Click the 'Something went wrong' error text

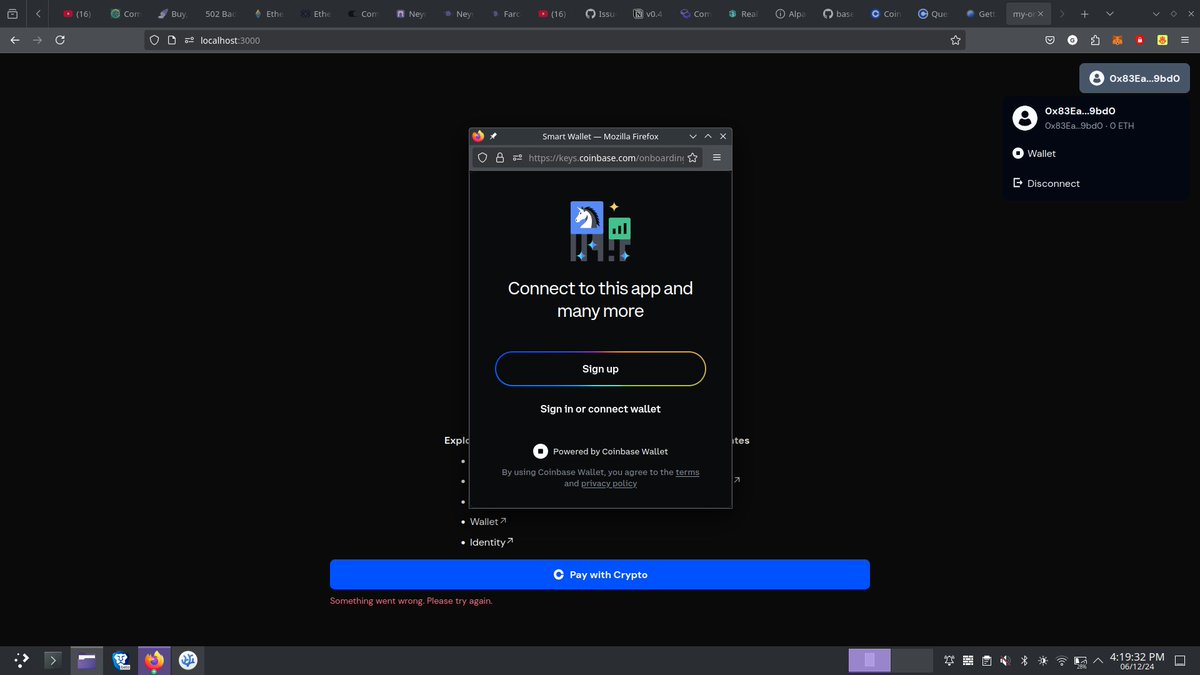[x=411, y=601]
